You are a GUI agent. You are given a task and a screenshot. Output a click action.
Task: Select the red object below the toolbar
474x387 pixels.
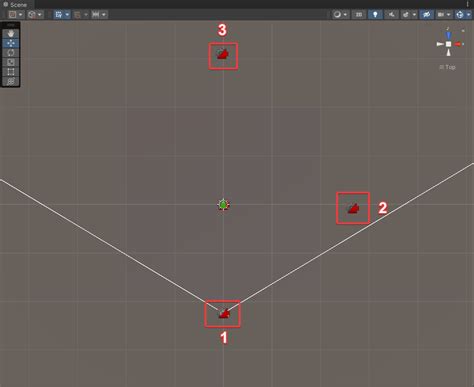coord(223,54)
